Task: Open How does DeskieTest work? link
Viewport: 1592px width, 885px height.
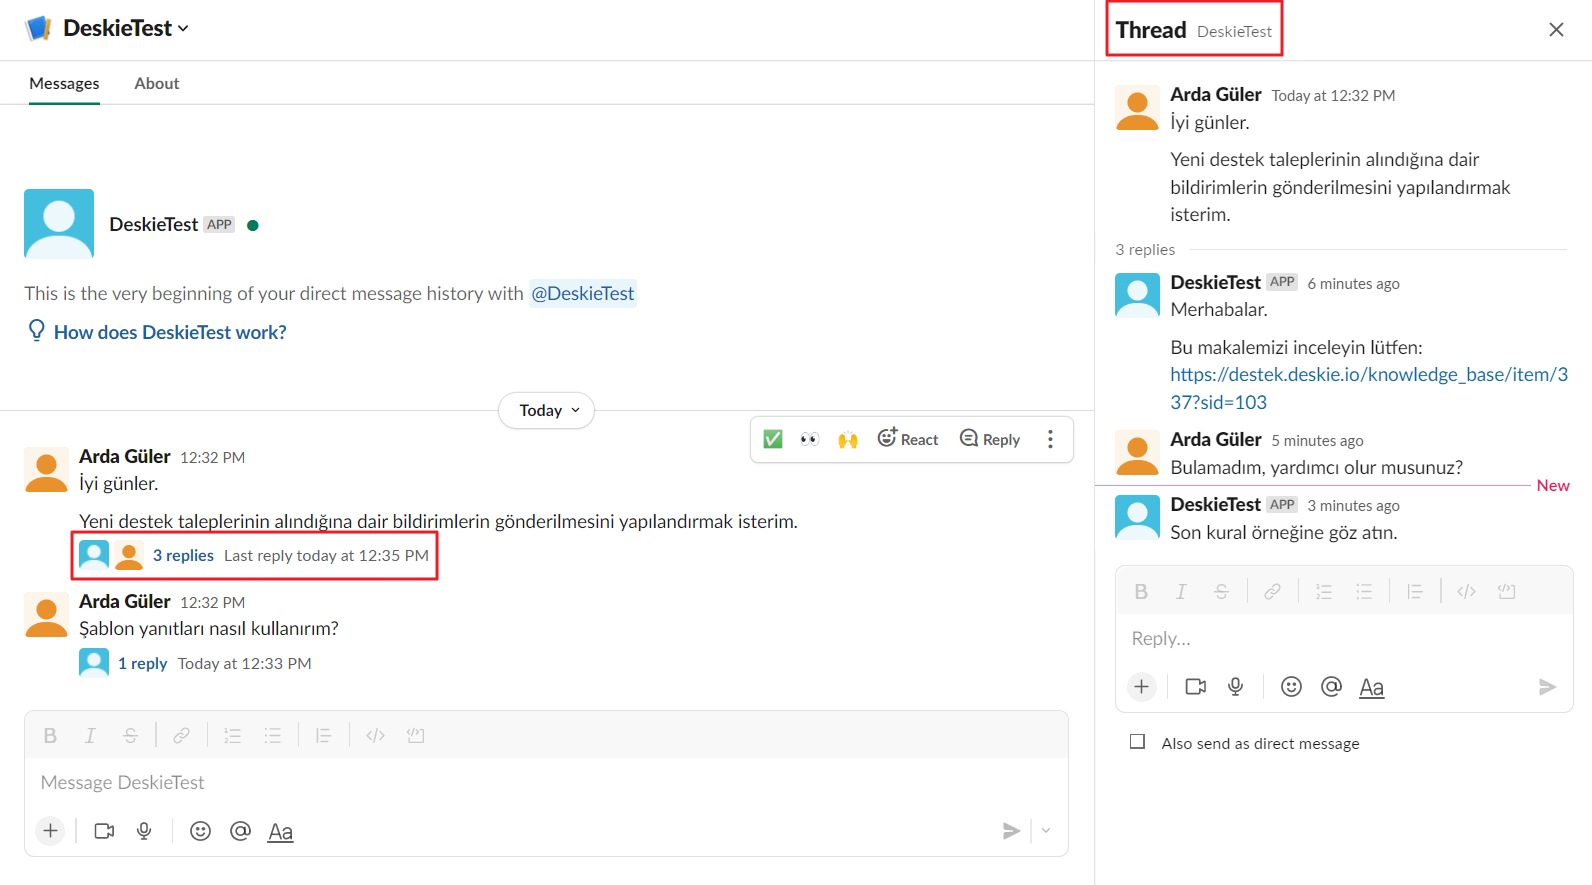Action: pos(170,332)
